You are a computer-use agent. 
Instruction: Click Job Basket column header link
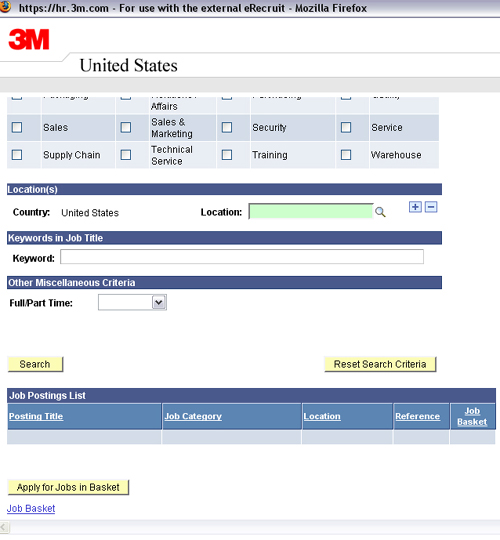click(472, 416)
